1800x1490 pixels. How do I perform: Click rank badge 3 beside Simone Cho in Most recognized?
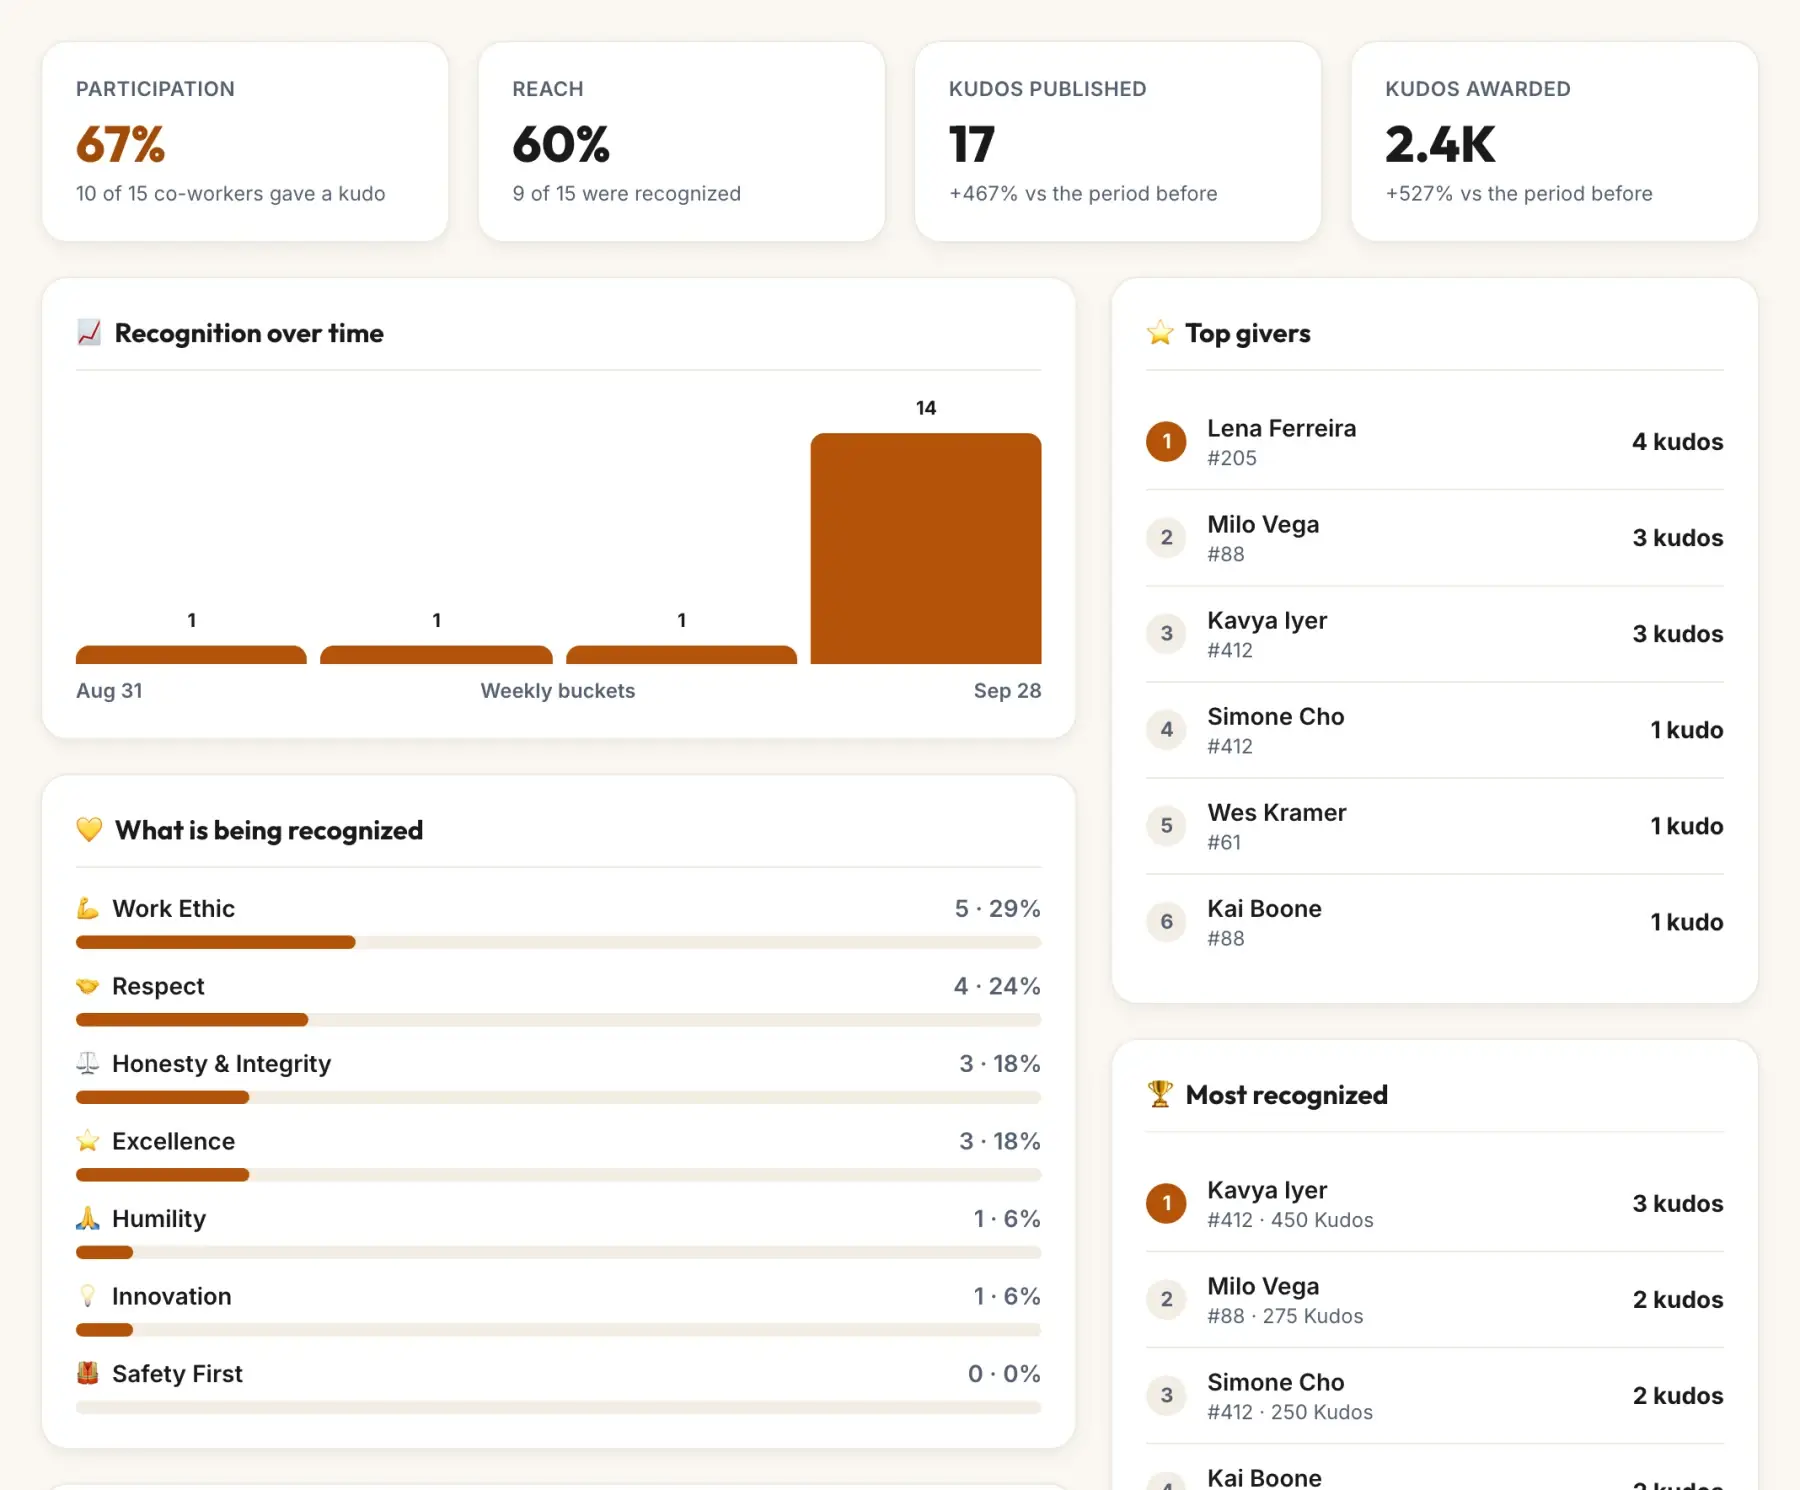[x=1166, y=1395]
